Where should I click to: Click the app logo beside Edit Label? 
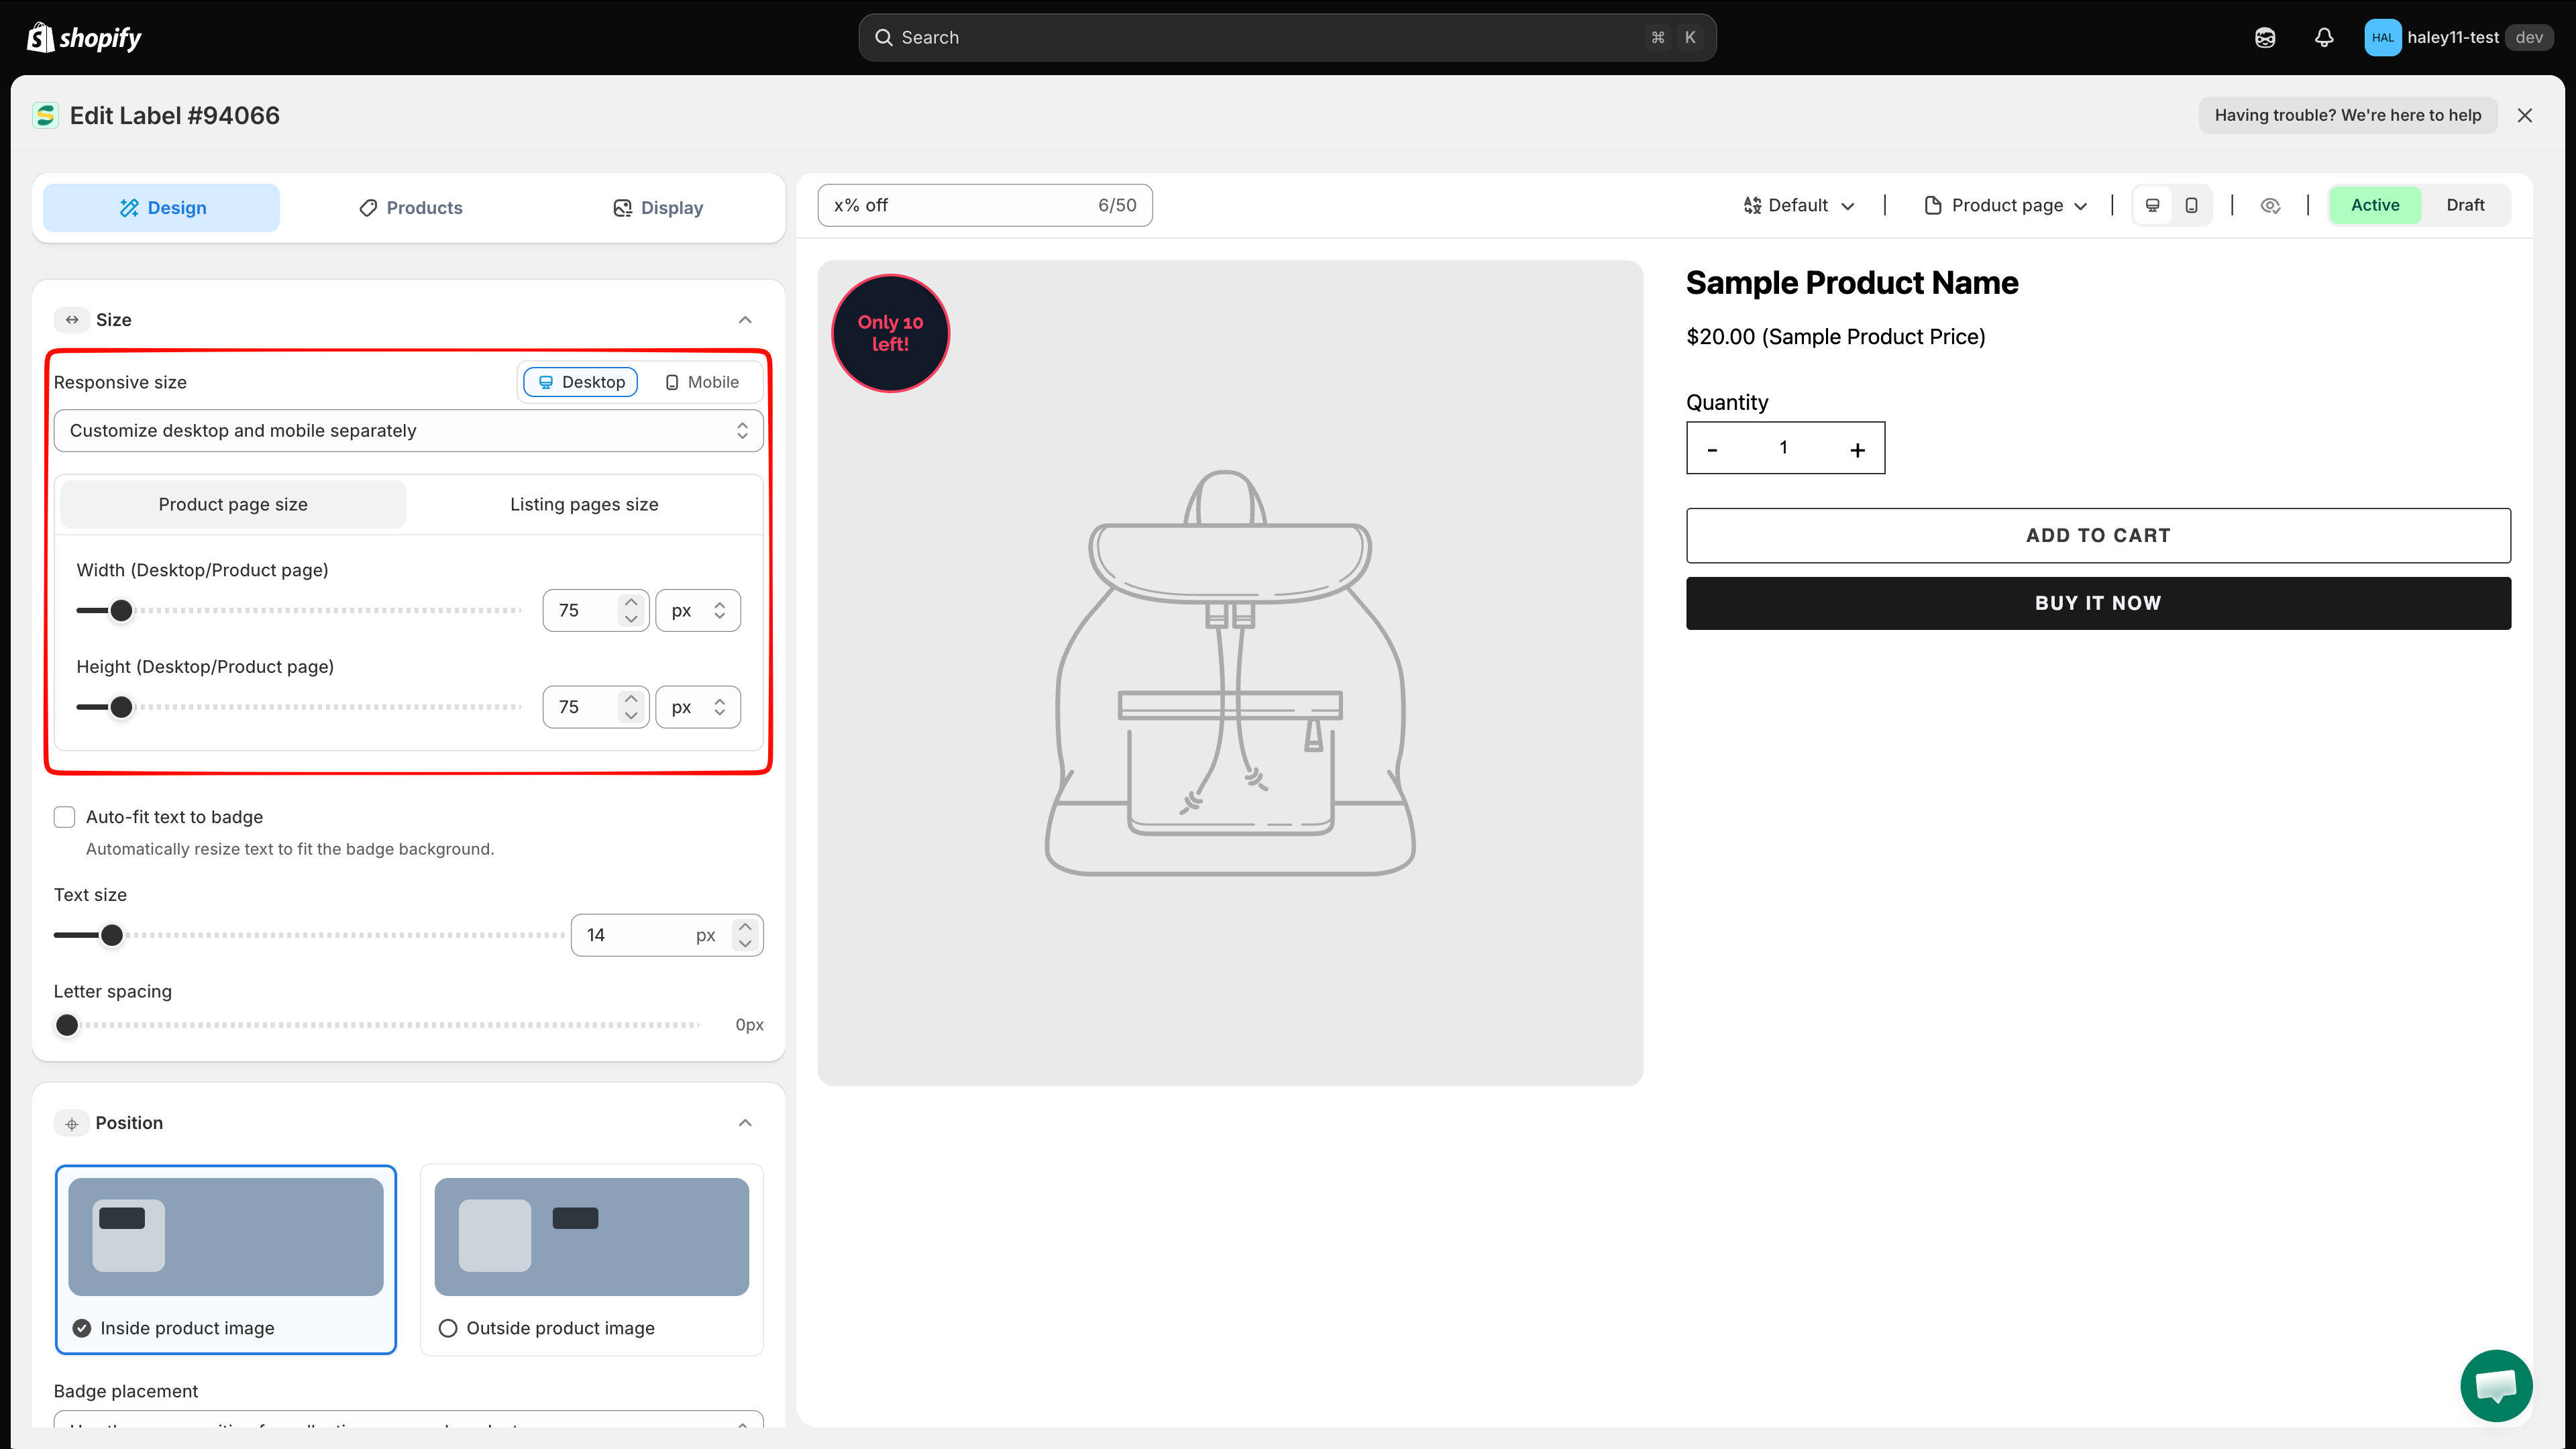[x=46, y=115]
